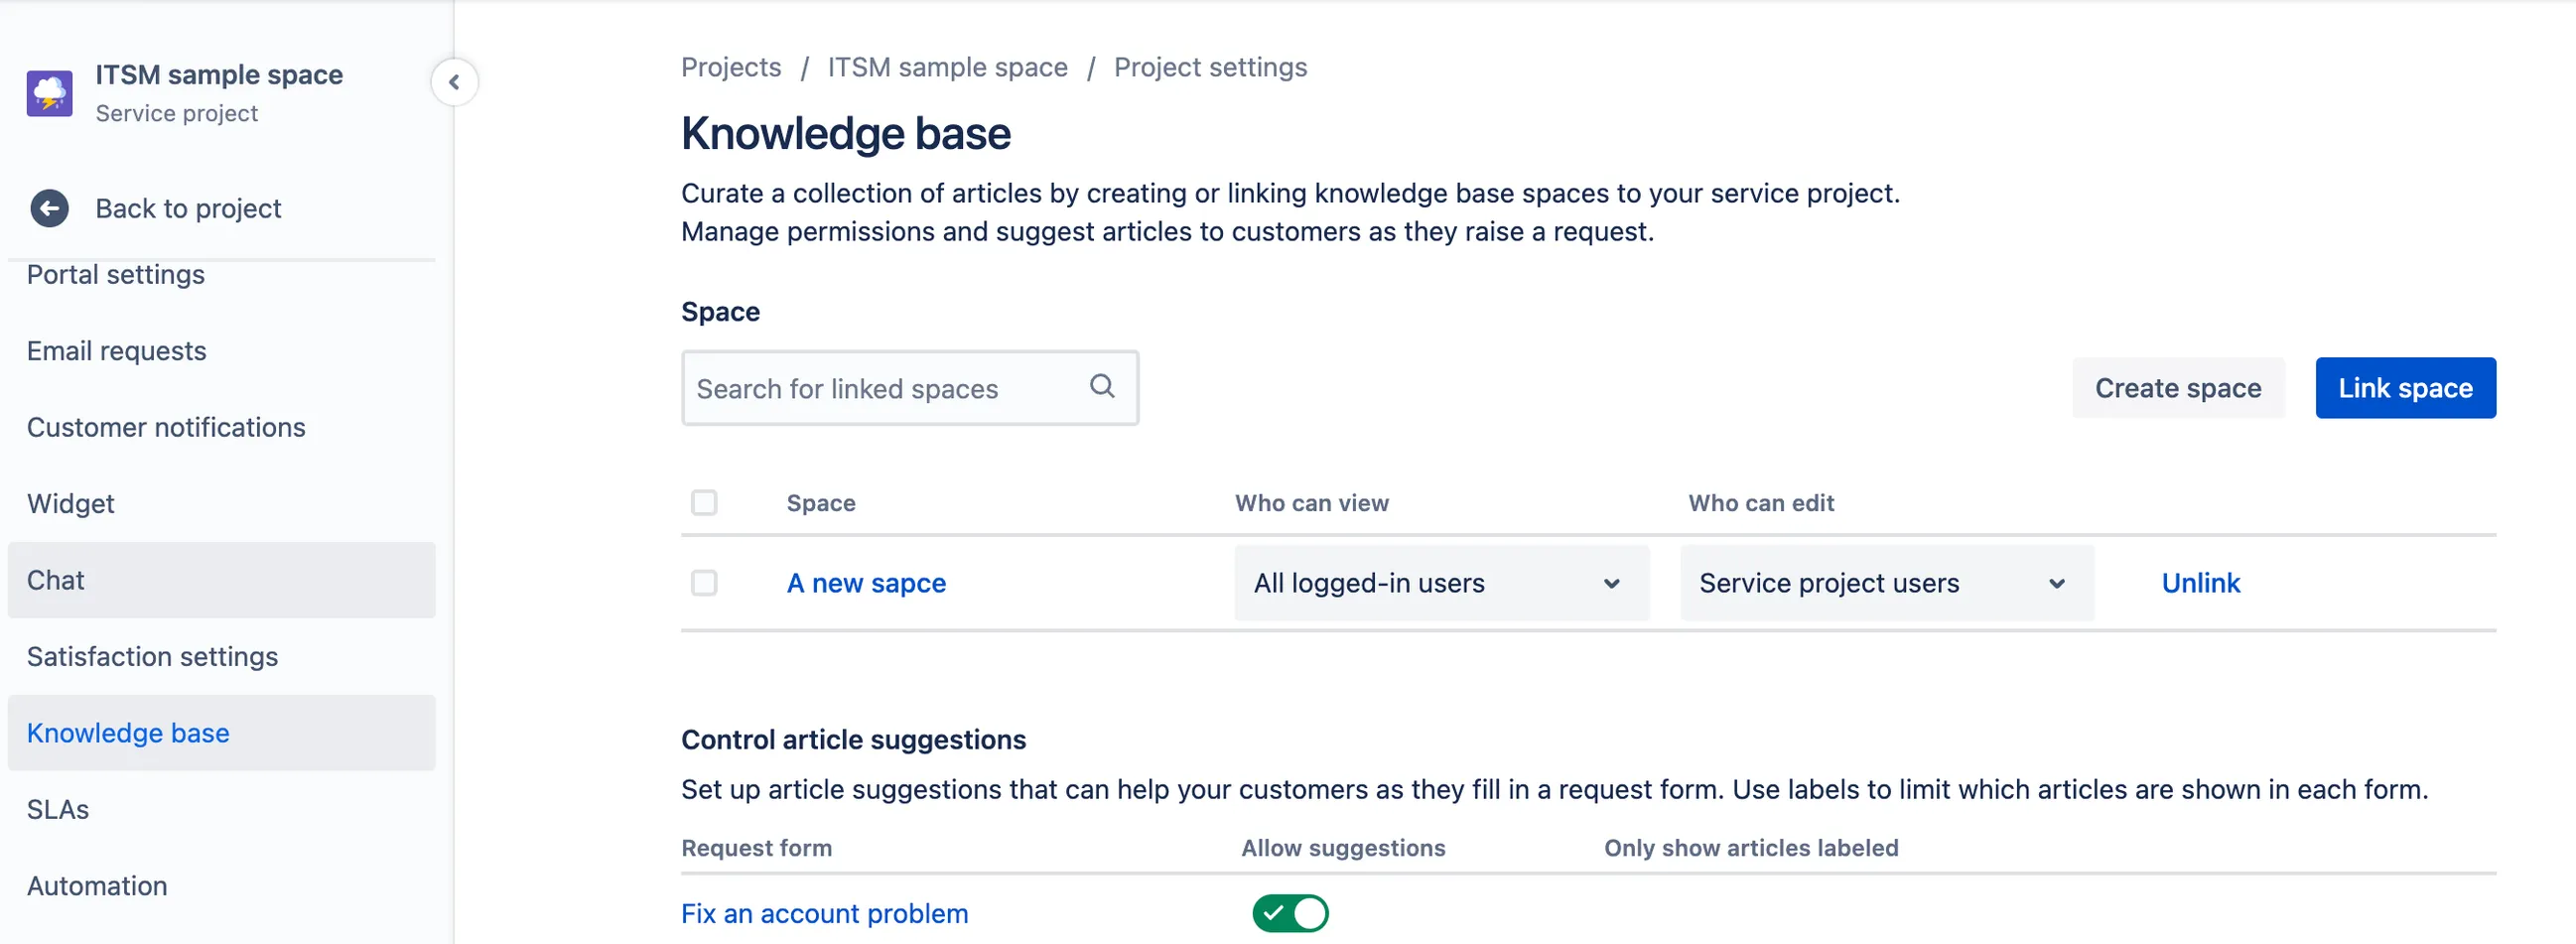This screenshot has height=944, width=2576.
Task: Unlink the A new sapce space
Action: (2200, 583)
